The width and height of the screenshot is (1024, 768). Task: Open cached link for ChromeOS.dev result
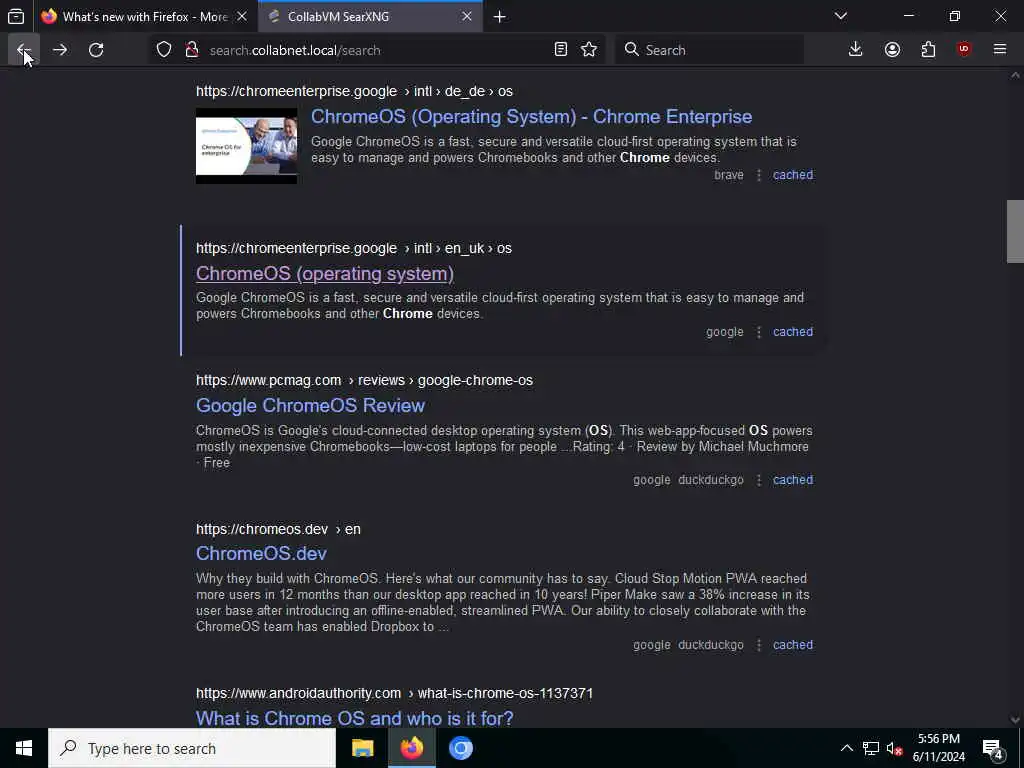point(793,645)
